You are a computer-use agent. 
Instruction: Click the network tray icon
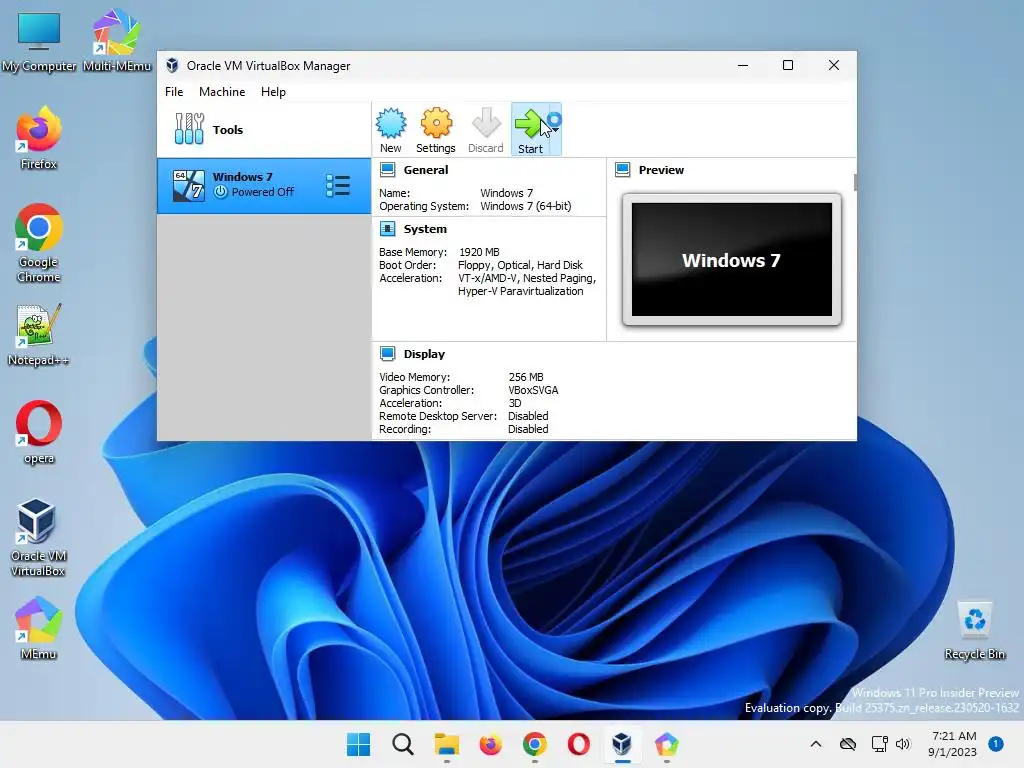point(880,744)
